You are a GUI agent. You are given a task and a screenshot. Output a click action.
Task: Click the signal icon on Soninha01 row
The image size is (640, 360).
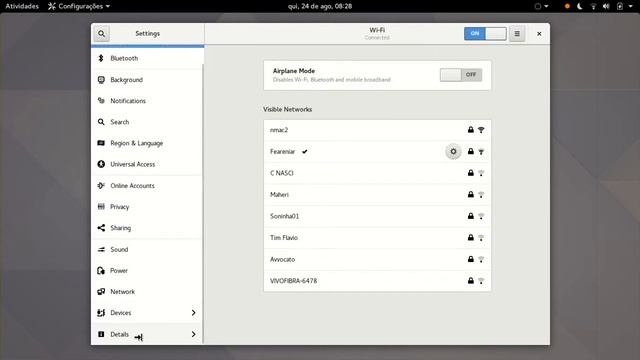click(x=481, y=216)
